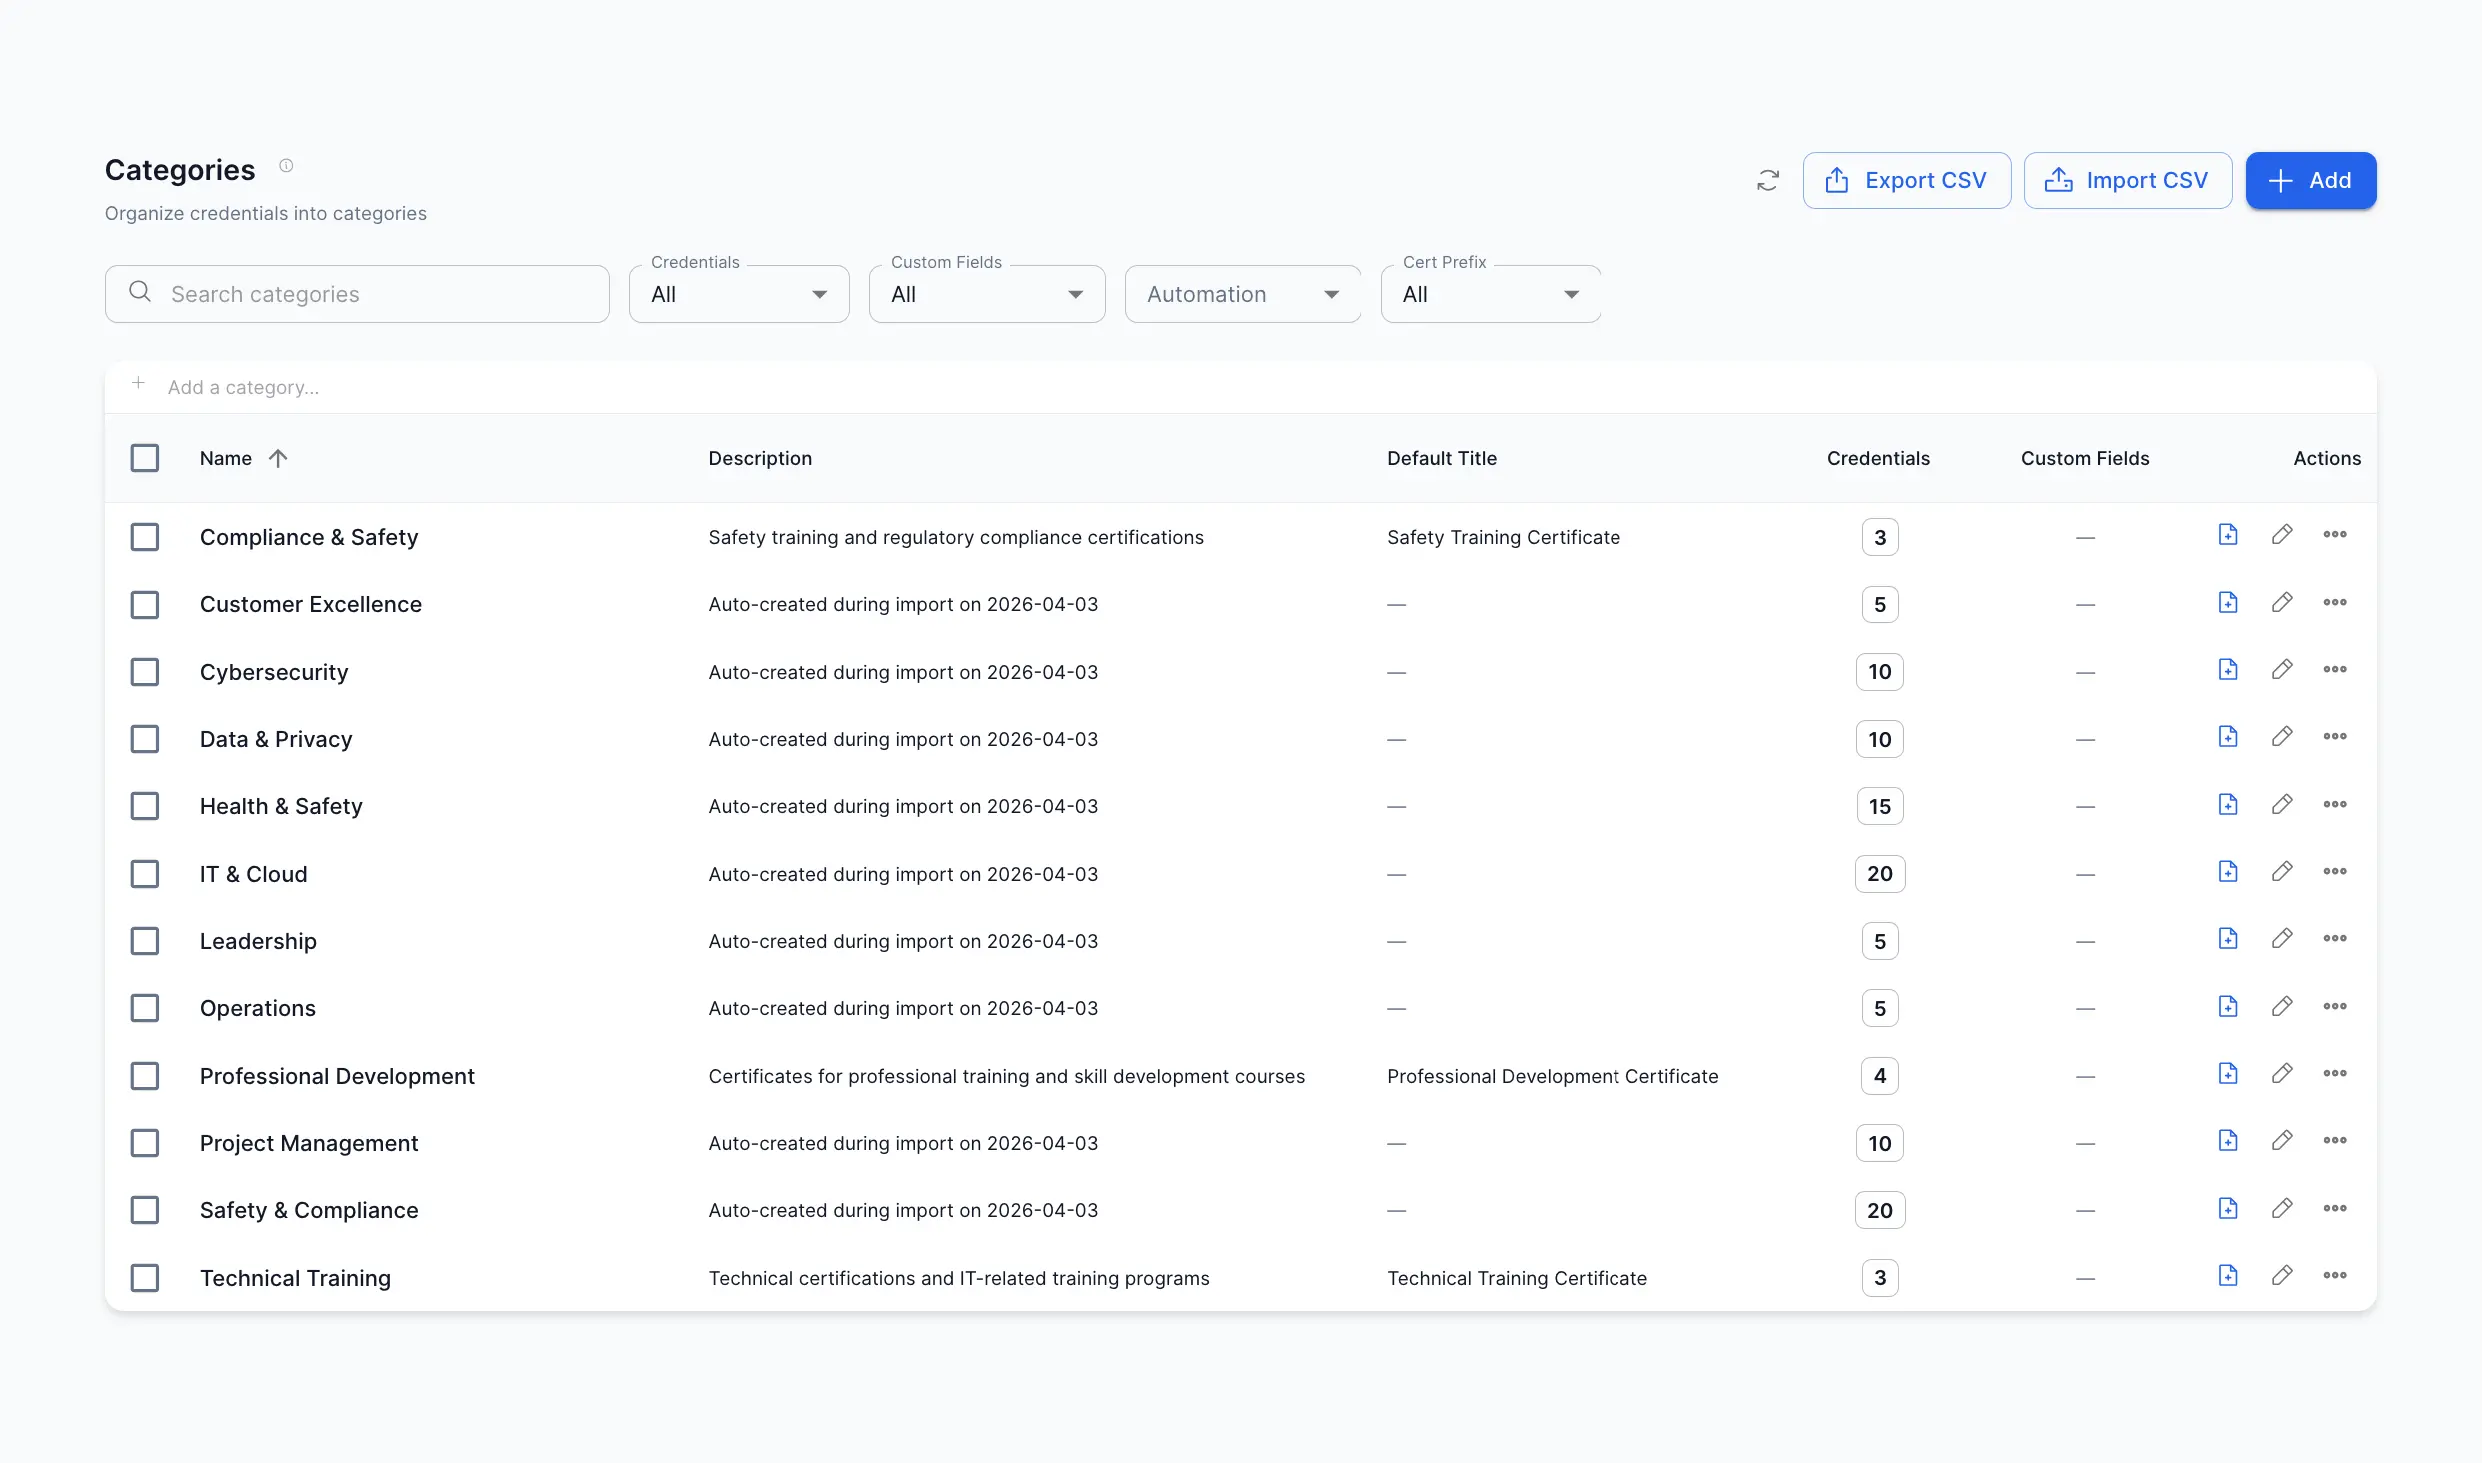Click the Search categories input field

tap(357, 293)
